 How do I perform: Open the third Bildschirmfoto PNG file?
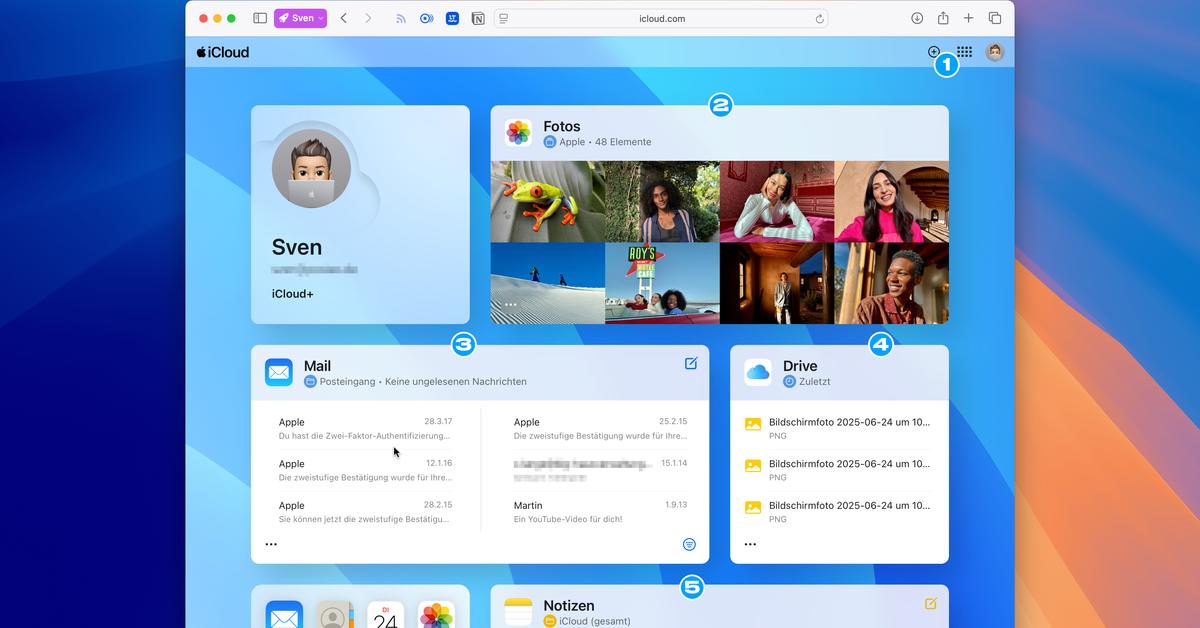tap(839, 512)
